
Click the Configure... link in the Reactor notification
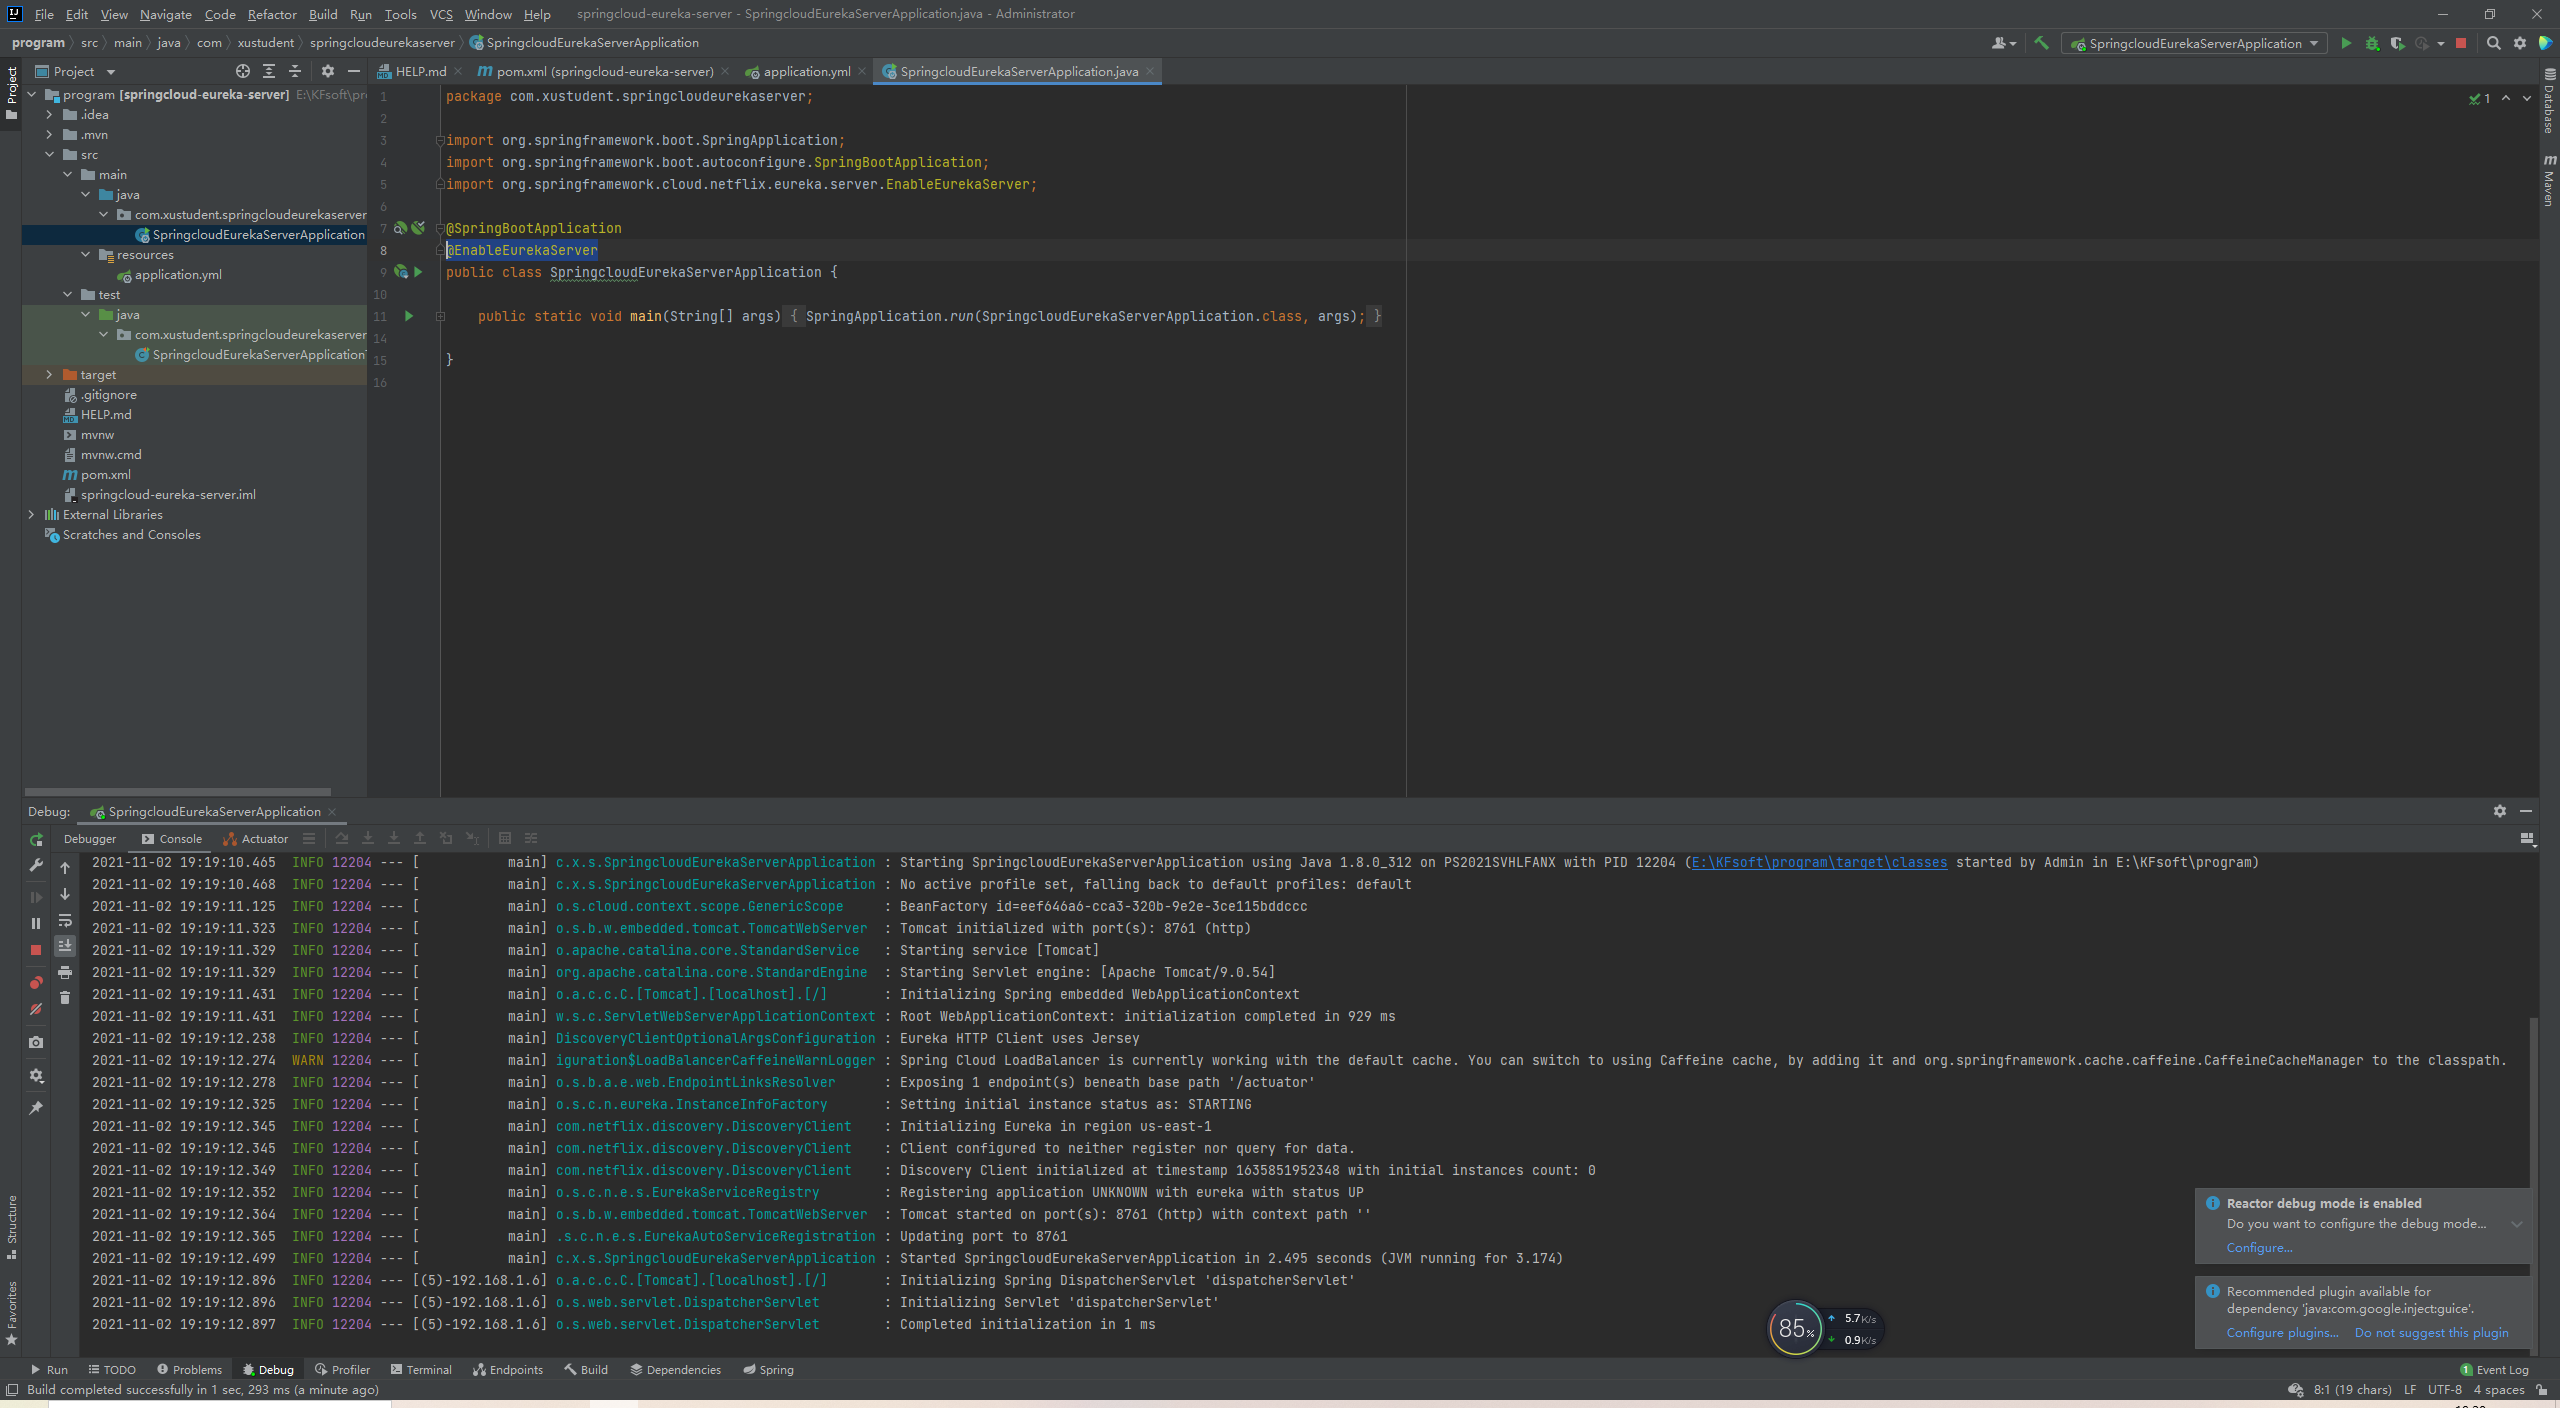click(x=2259, y=1247)
